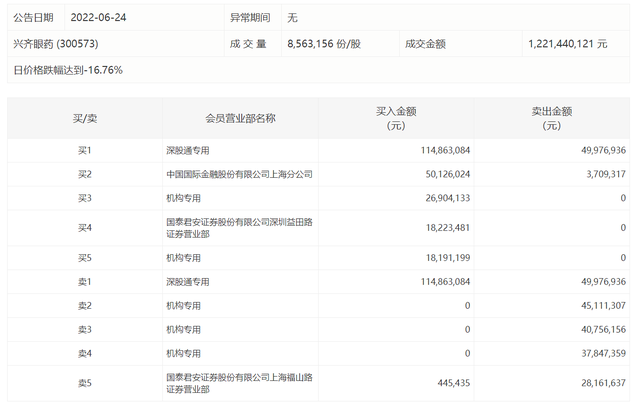640x411 pixels.
Task: Click 机构专用 in the 买3 row
Action: [183, 198]
